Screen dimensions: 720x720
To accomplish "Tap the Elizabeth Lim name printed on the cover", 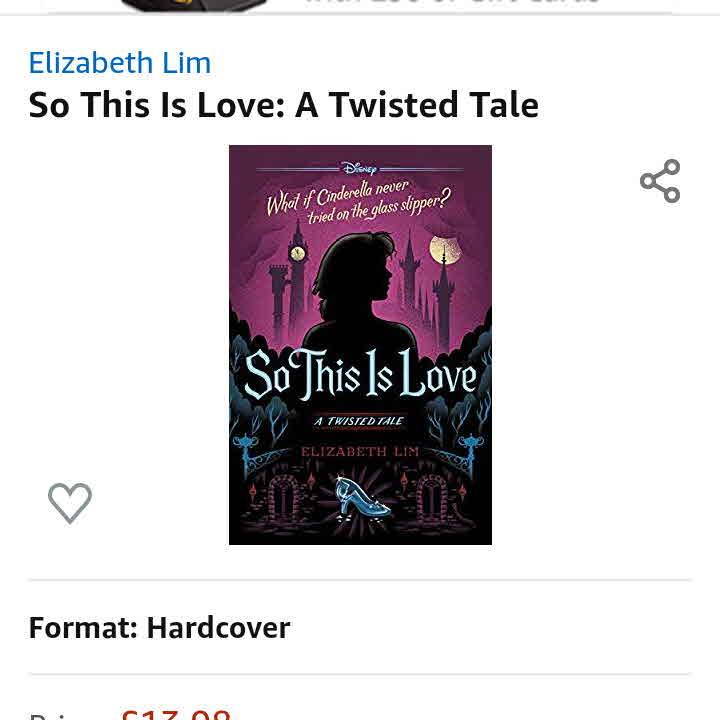I will pyautogui.click(x=360, y=452).
